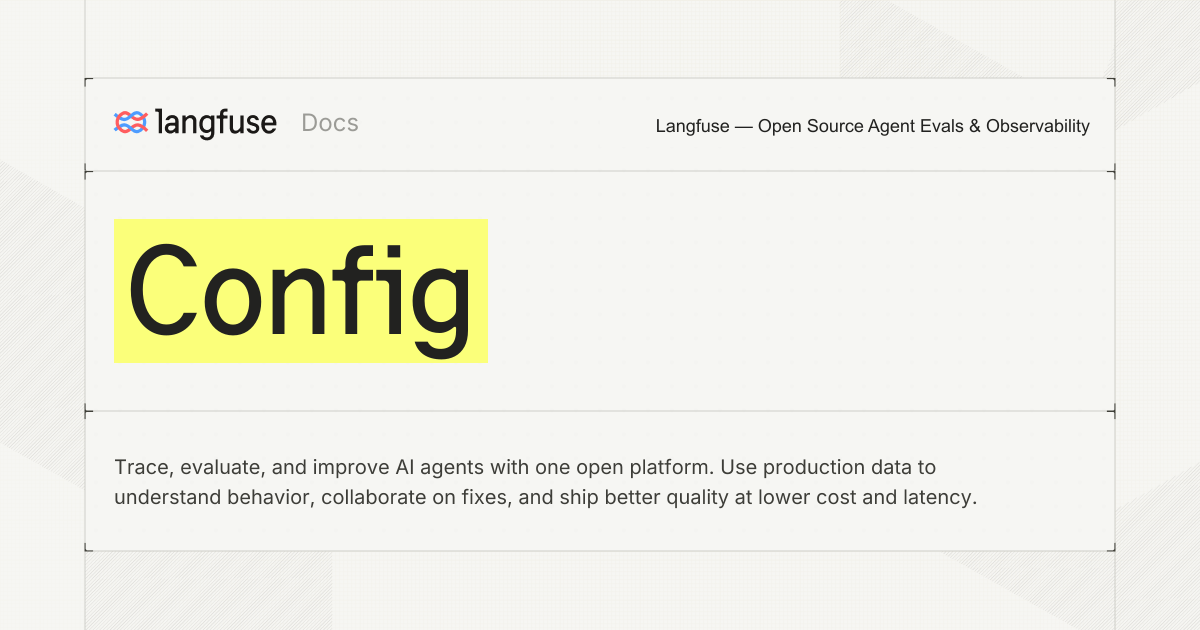Click the Langfuse logo icon
This screenshot has height=630, width=1200.
(131, 123)
